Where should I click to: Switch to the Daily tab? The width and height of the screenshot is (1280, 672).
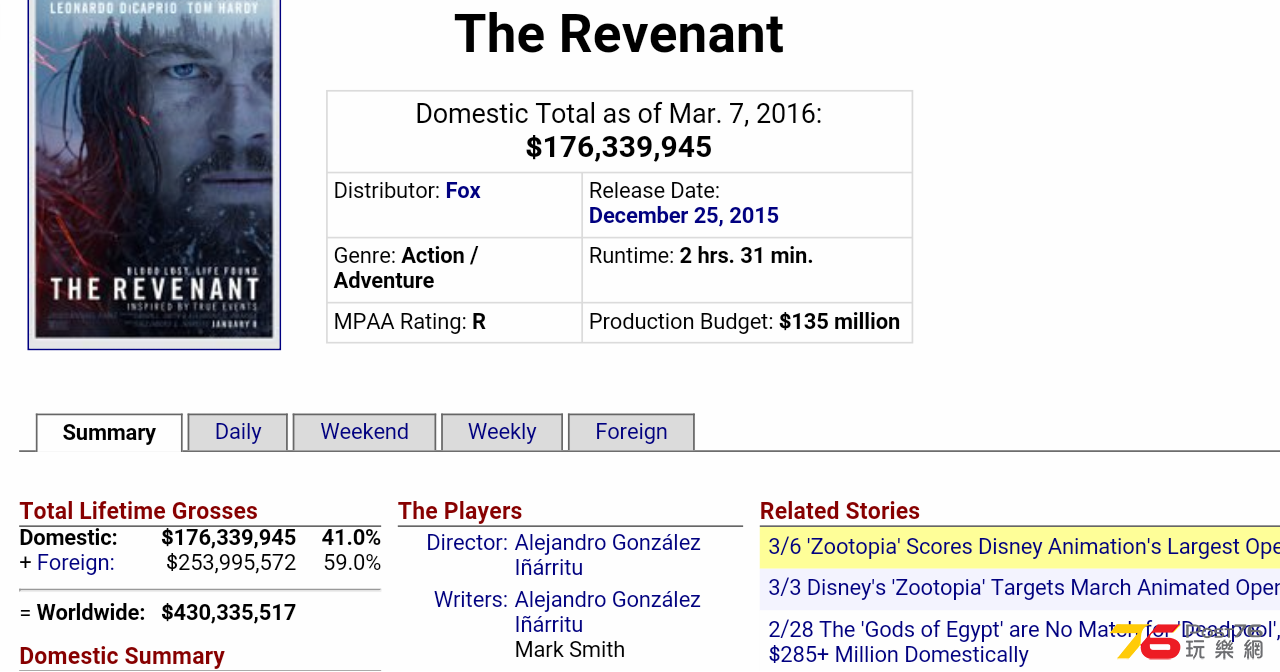point(238,432)
